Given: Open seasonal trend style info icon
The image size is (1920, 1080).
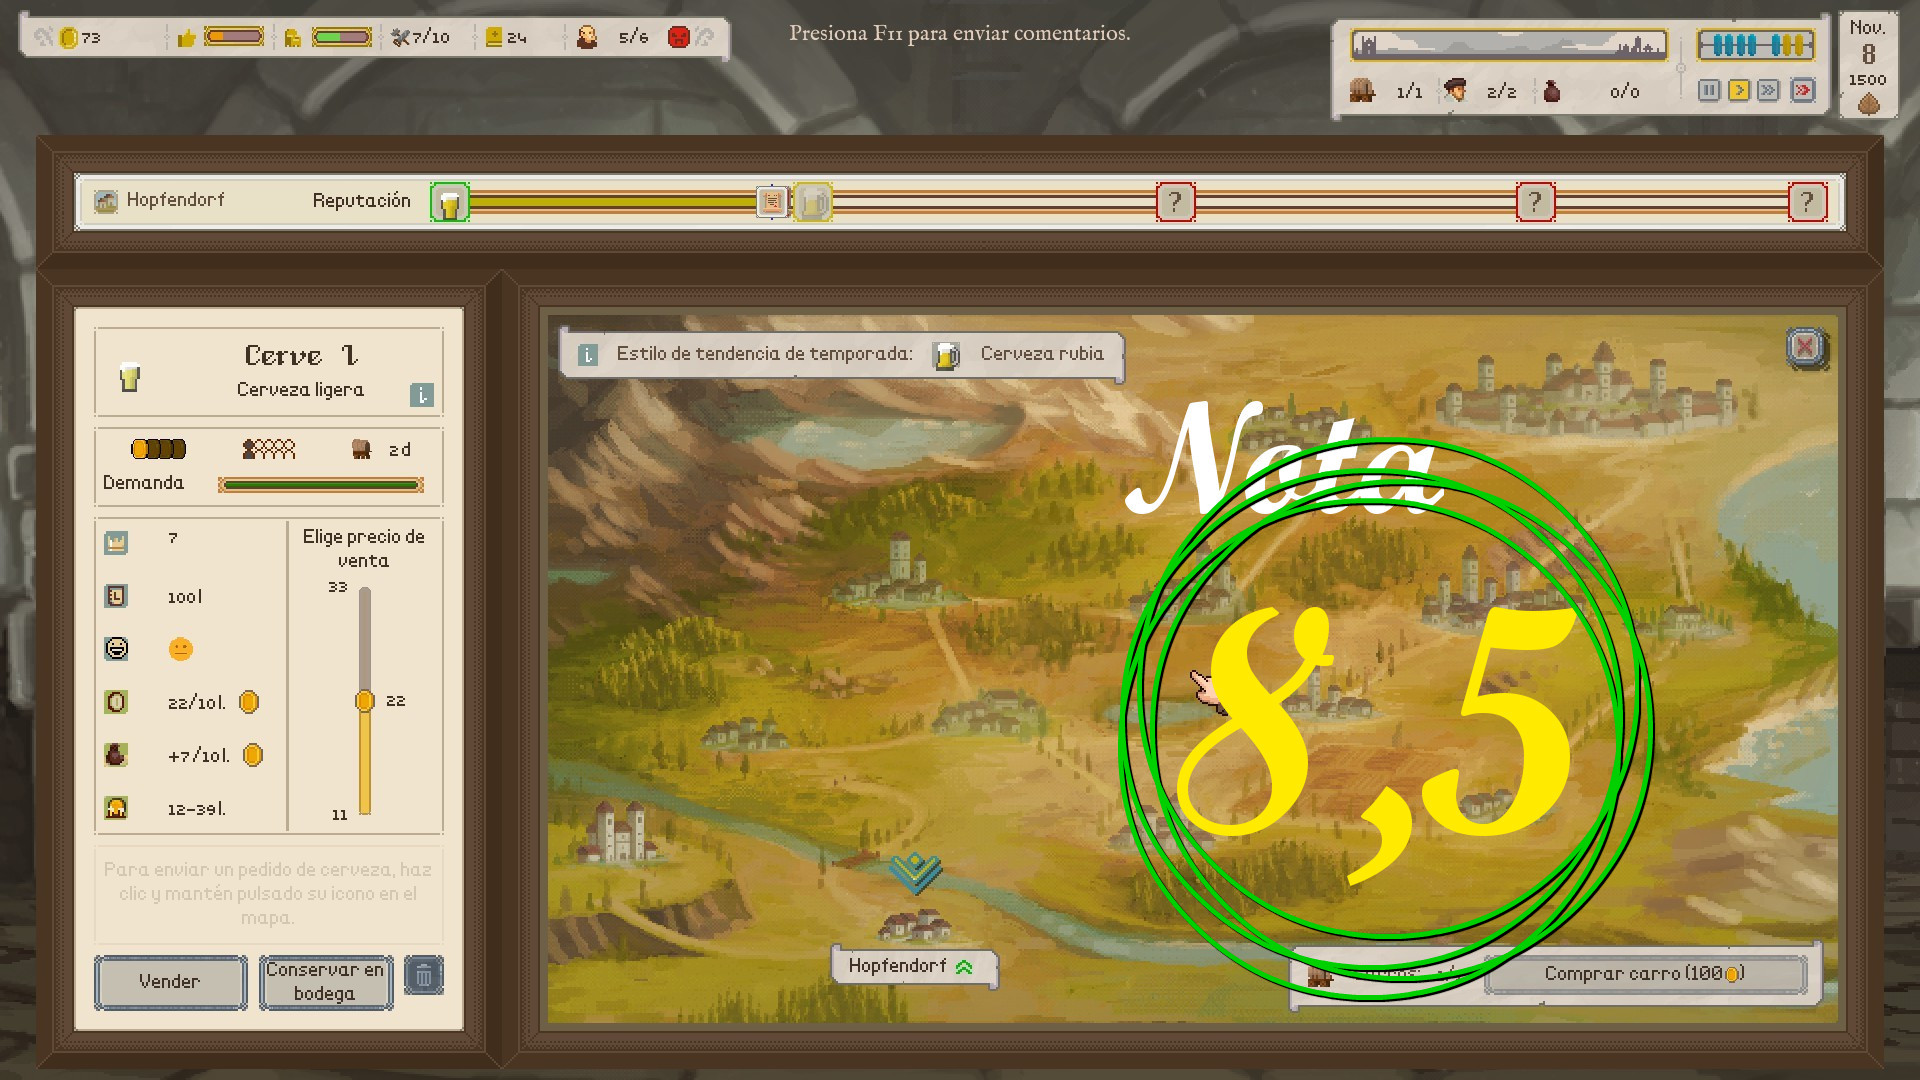Looking at the screenshot, I should point(588,354).
